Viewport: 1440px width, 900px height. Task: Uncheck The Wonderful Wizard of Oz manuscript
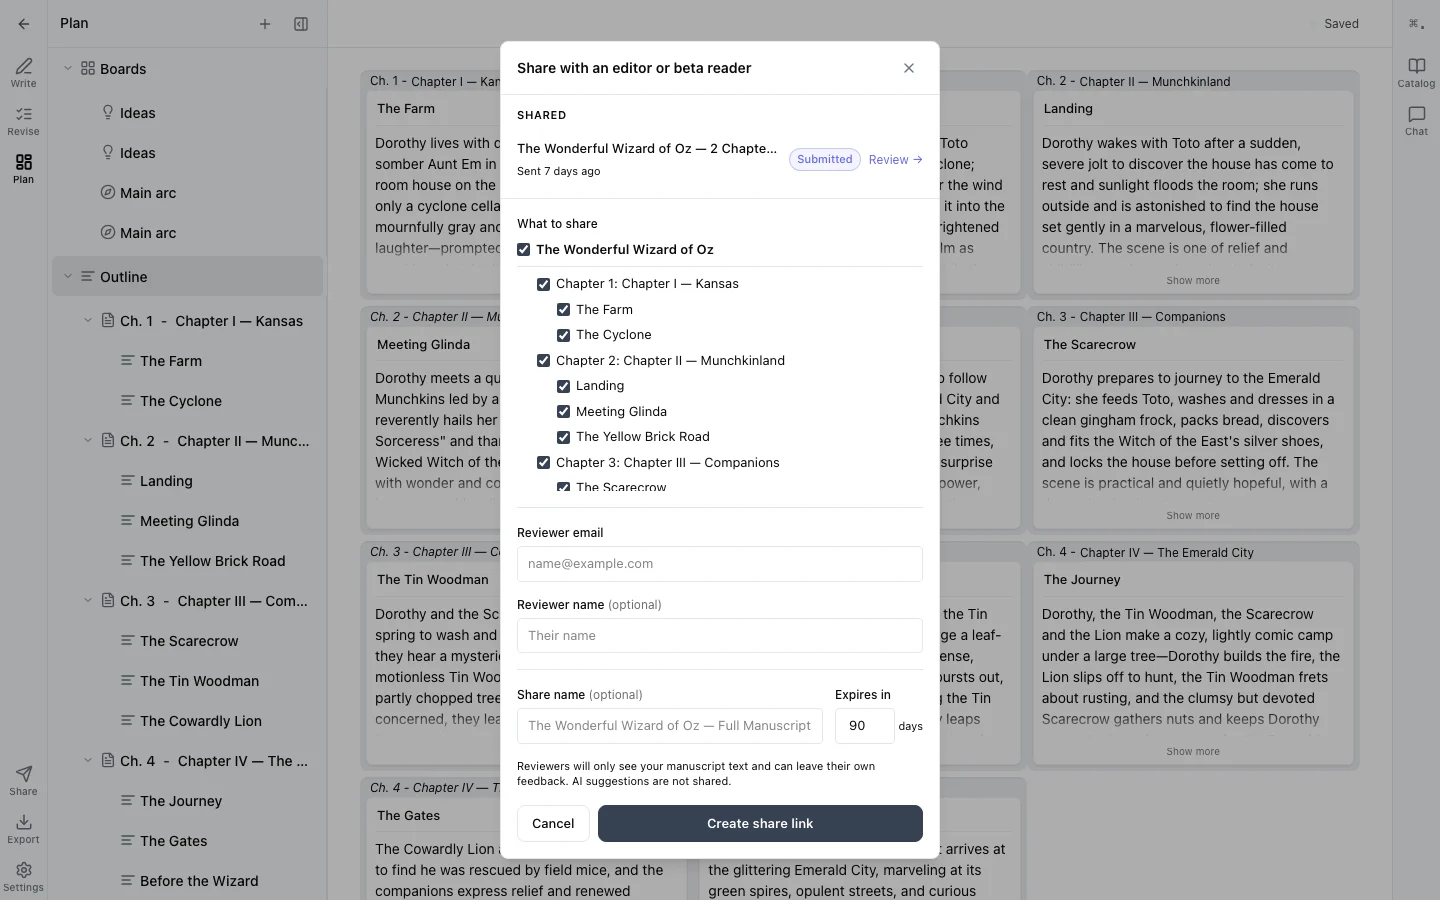[524, 249]
